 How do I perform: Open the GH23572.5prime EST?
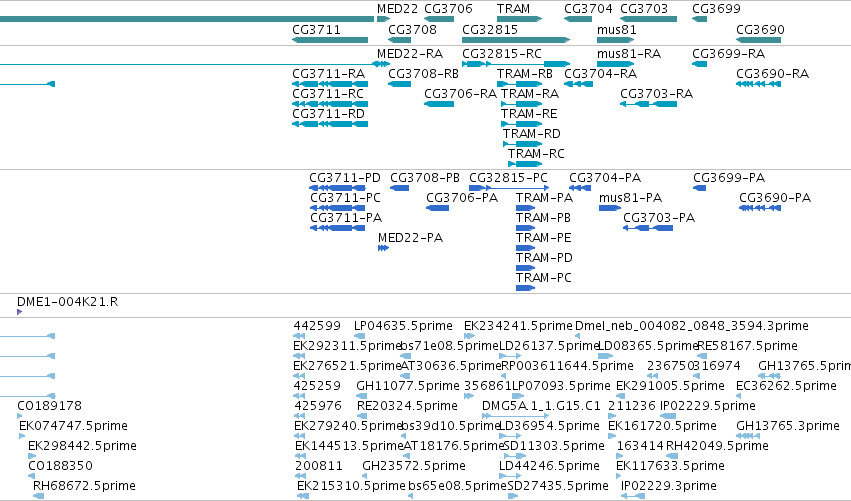click(x=367, y=476)
